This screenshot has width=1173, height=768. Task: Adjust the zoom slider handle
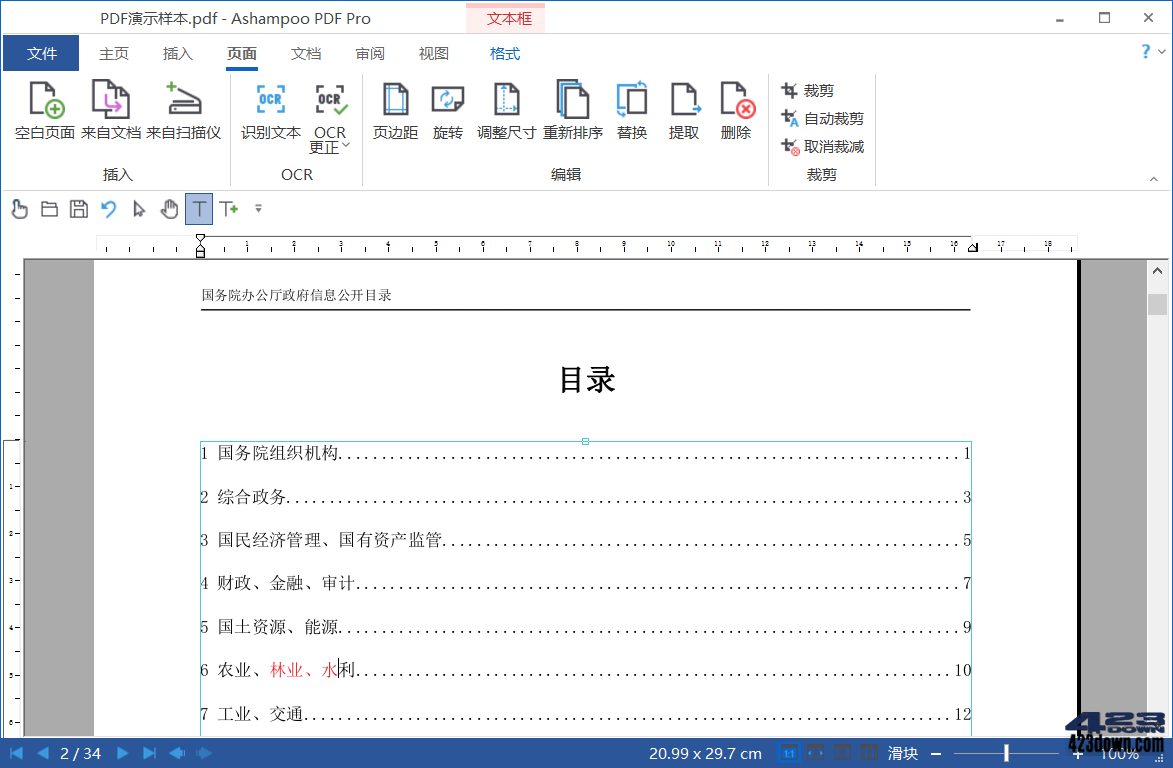[x=1005, y=753]
